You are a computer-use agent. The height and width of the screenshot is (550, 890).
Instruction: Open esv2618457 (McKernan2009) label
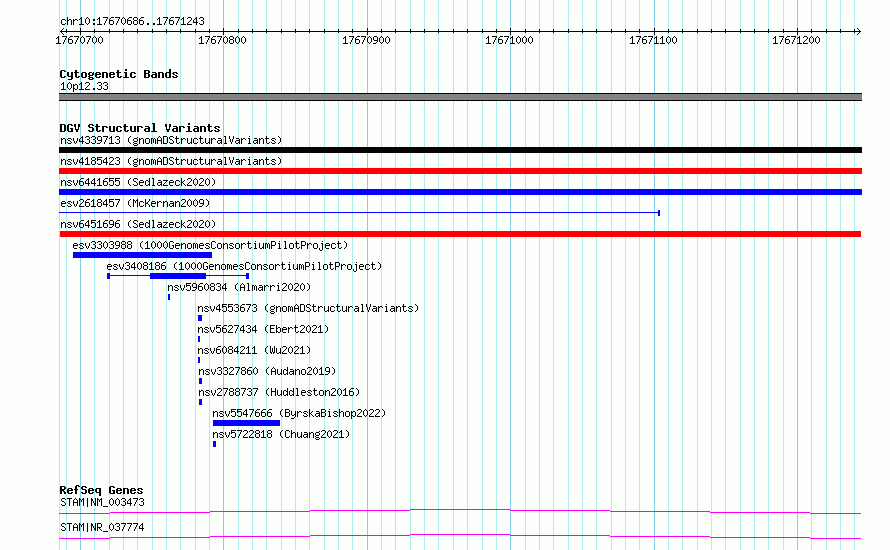click(x=135, y=203)
